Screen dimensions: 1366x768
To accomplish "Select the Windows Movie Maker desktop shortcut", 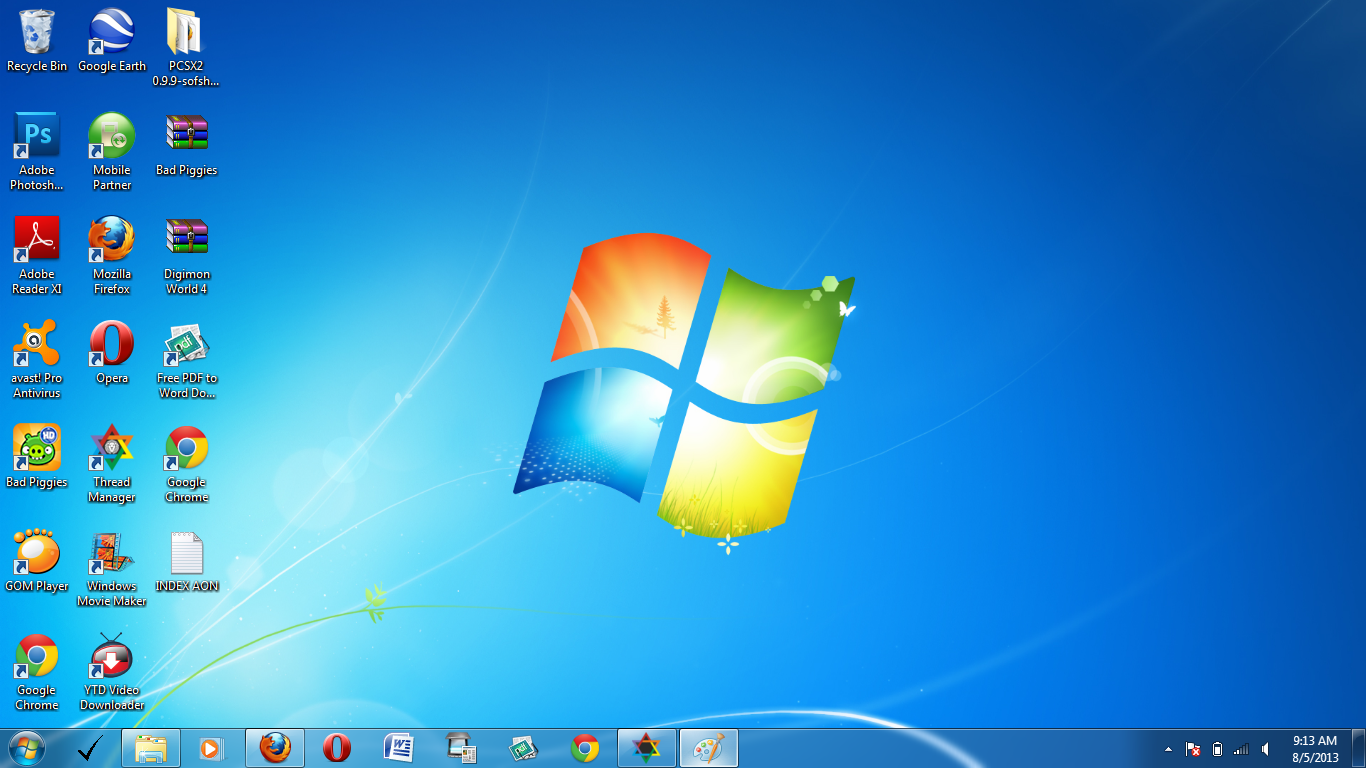I will click(112, 568).
